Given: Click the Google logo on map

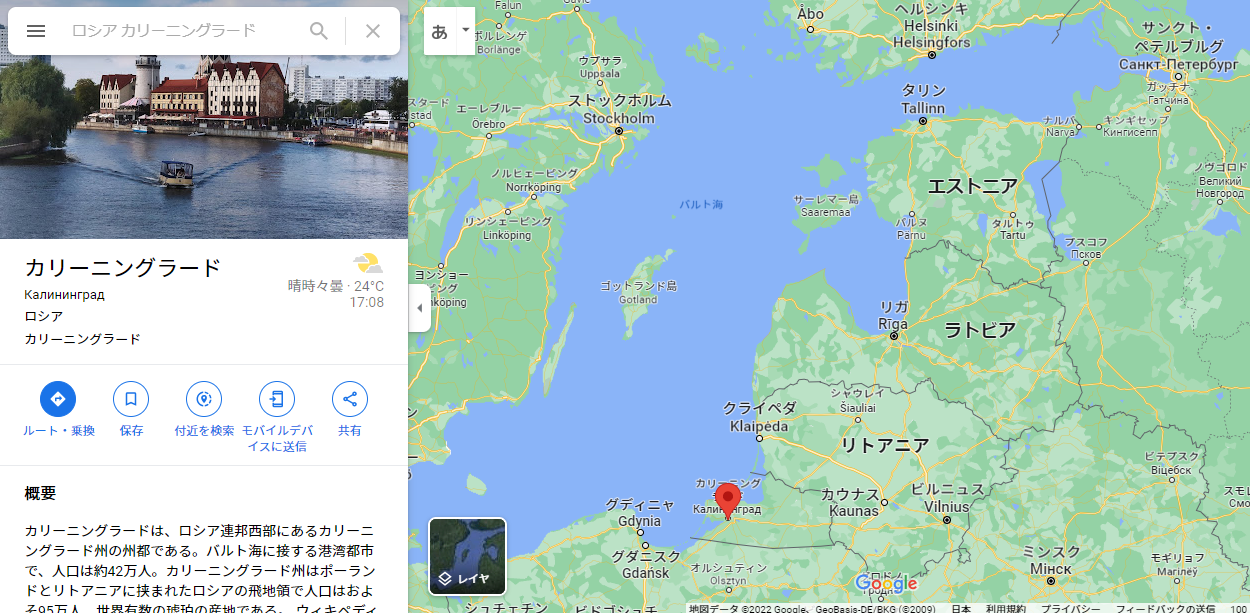Looking at the screenshot, I should [x=886, y=583].
